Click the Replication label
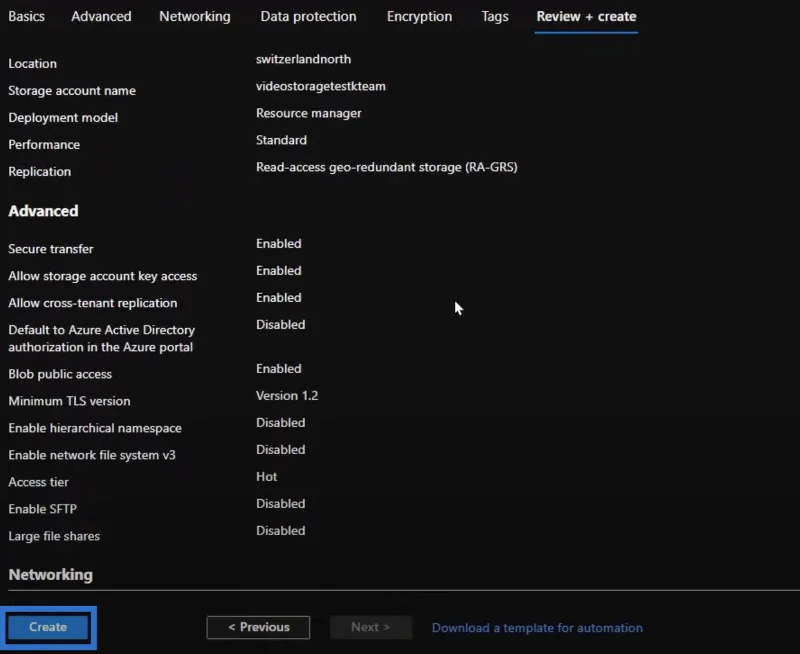Viewport: 800px width, 654px height. point(39,172)
